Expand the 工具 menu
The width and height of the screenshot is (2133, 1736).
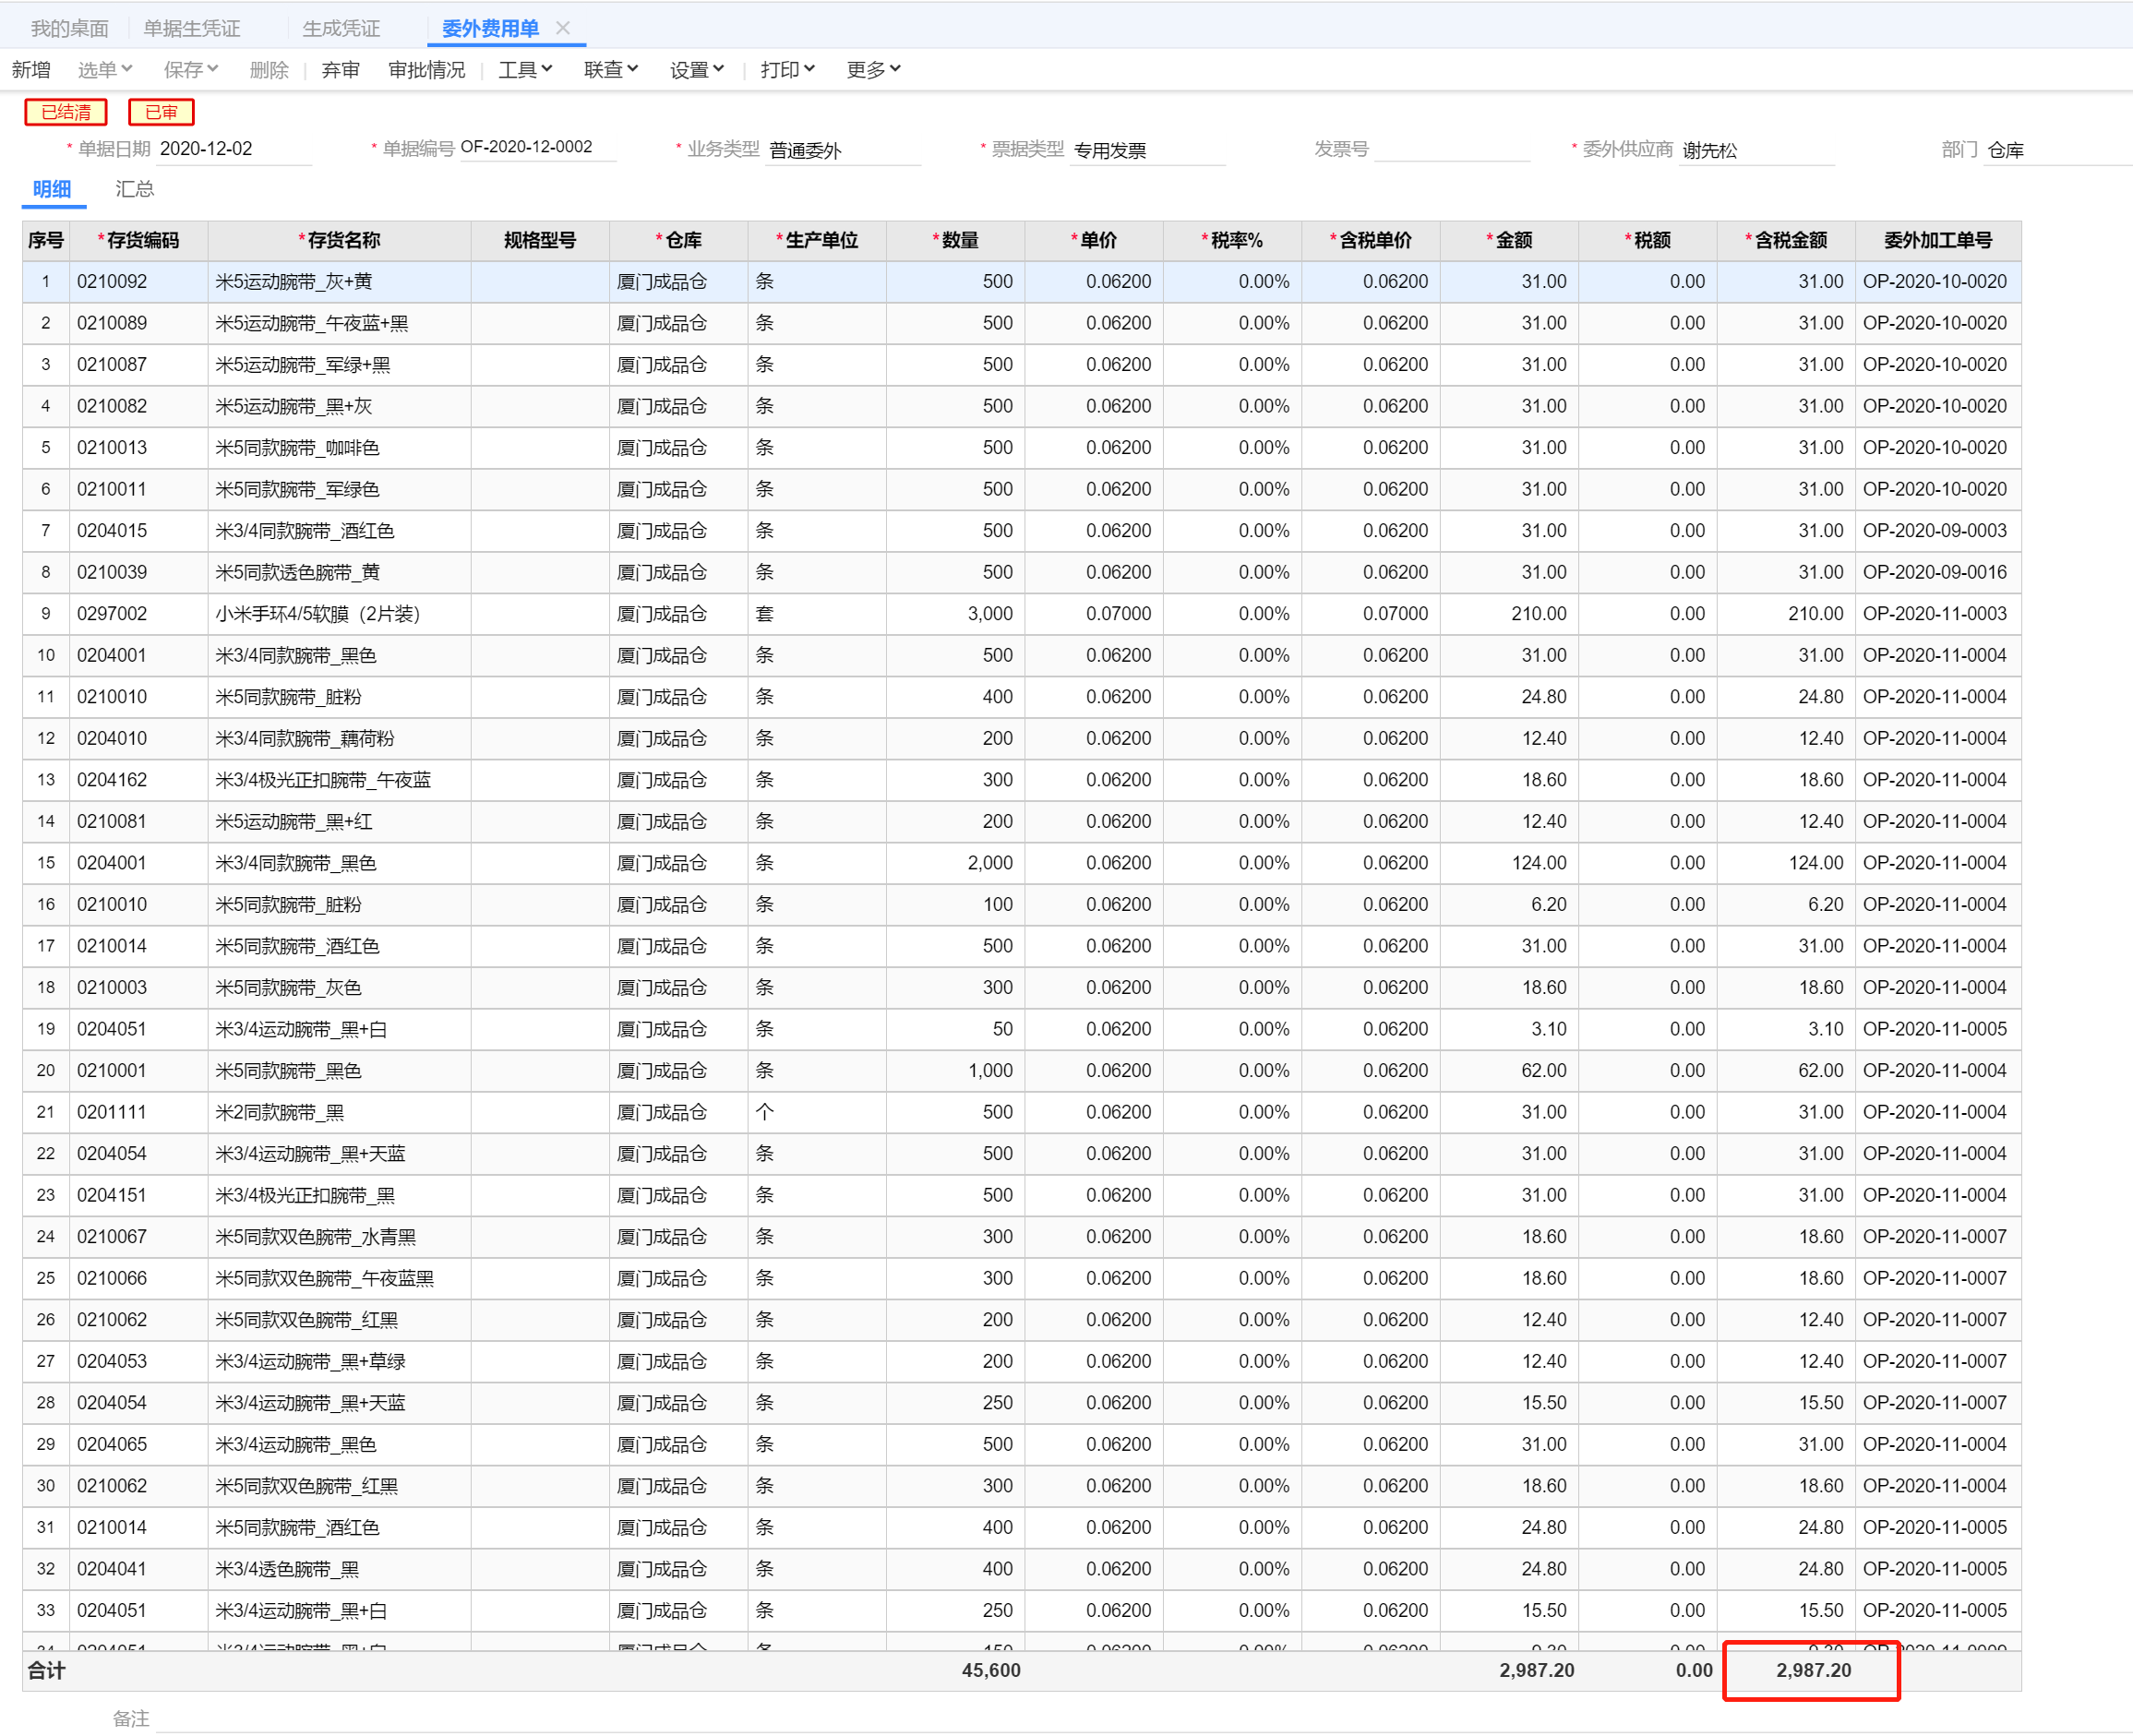click(525, 69)
